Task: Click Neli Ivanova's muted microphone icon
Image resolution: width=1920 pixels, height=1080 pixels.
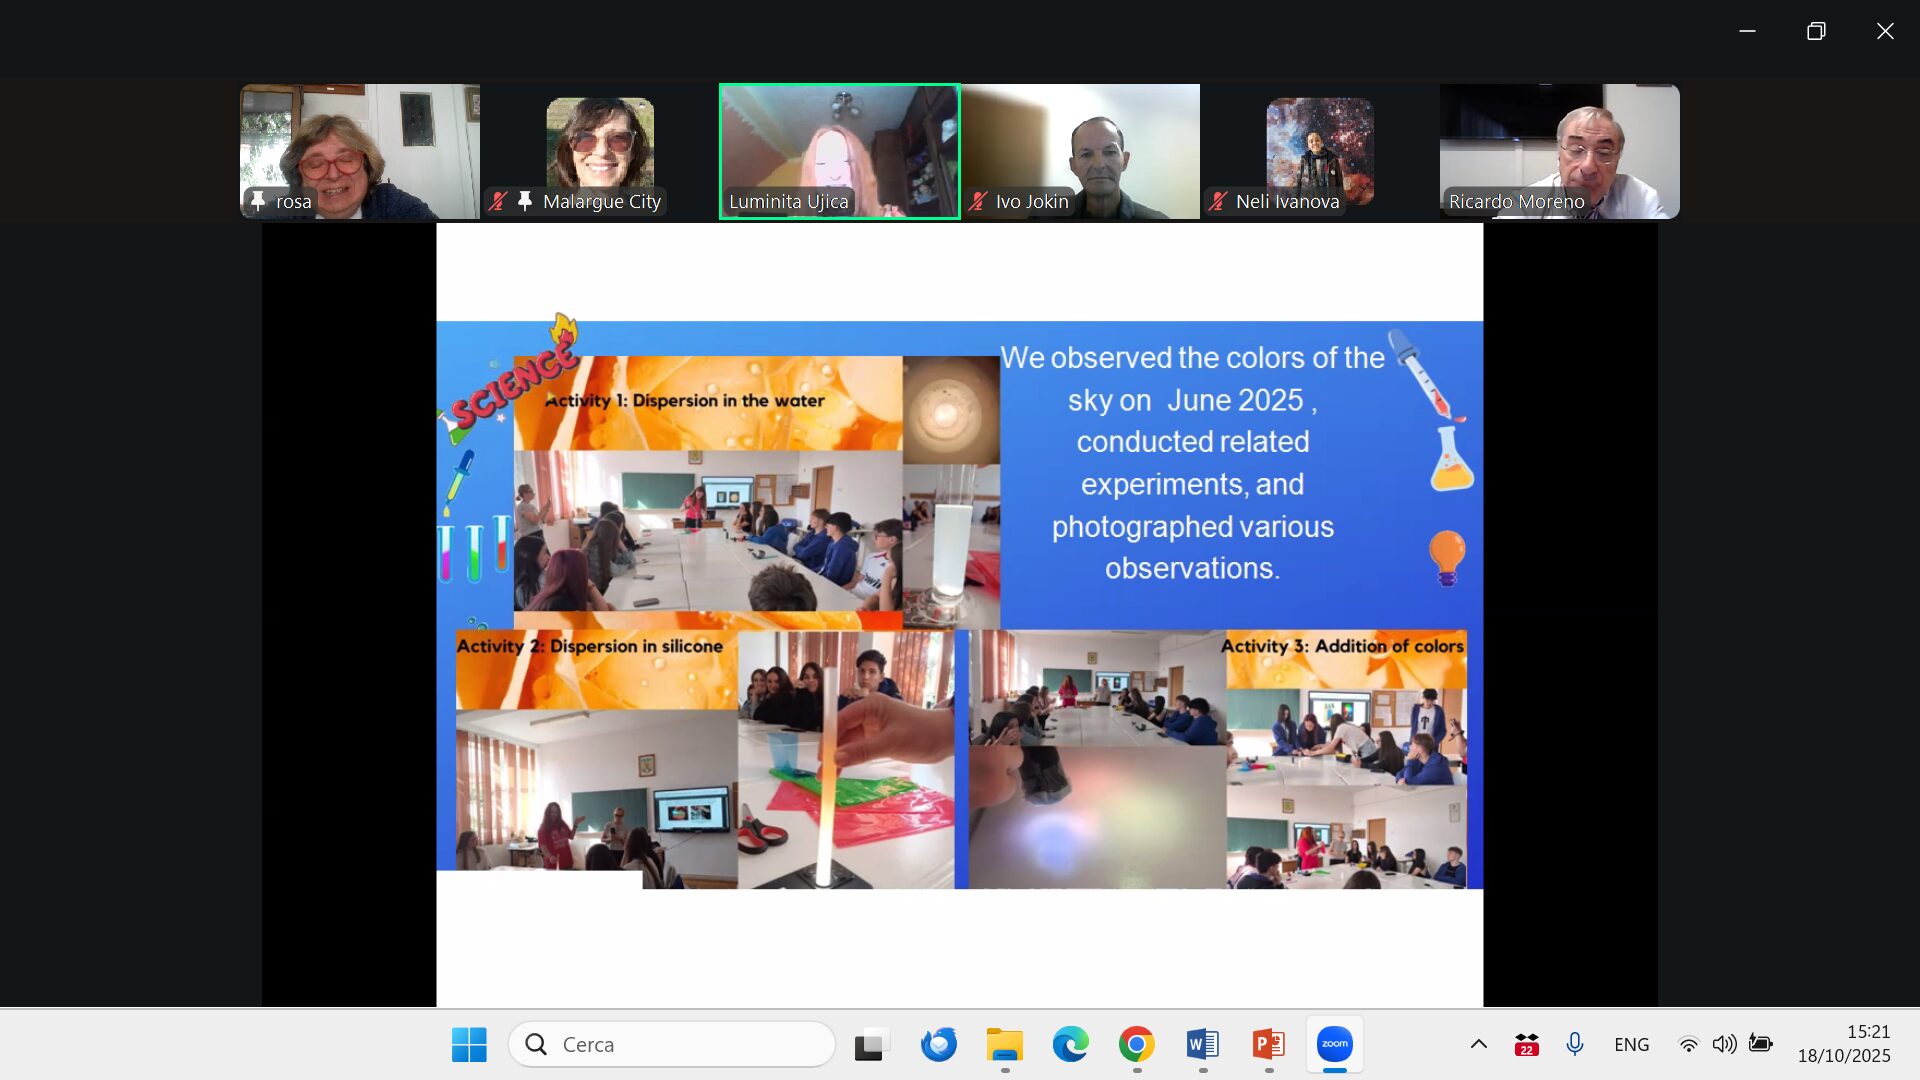Action: 1218,201
